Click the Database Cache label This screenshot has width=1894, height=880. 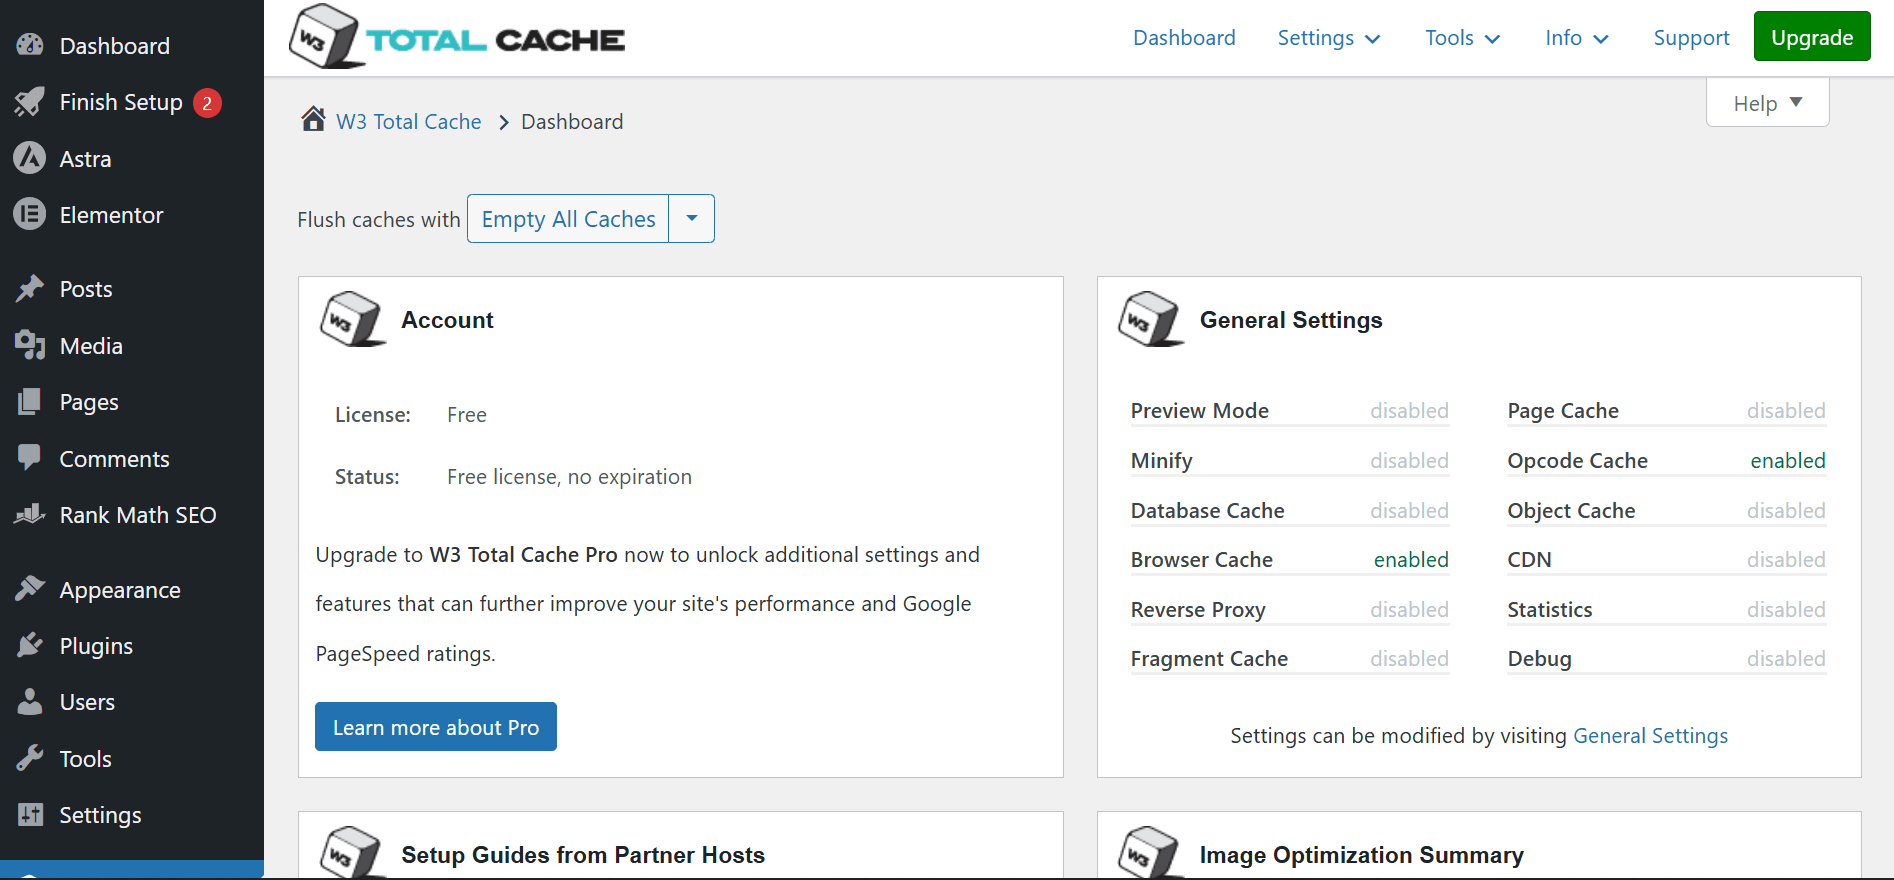pyautogui.click(x=1207, y=511)
